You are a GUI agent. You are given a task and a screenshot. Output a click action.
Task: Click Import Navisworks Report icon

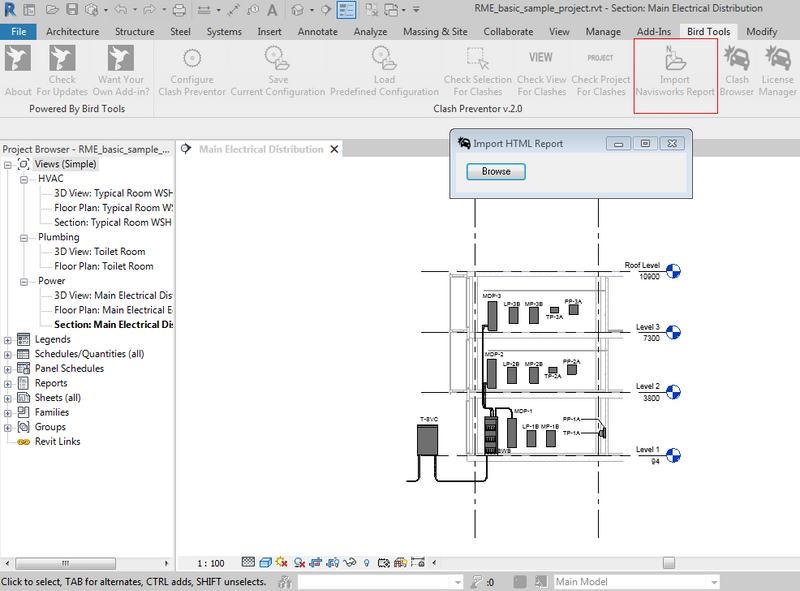pos(675,57)
